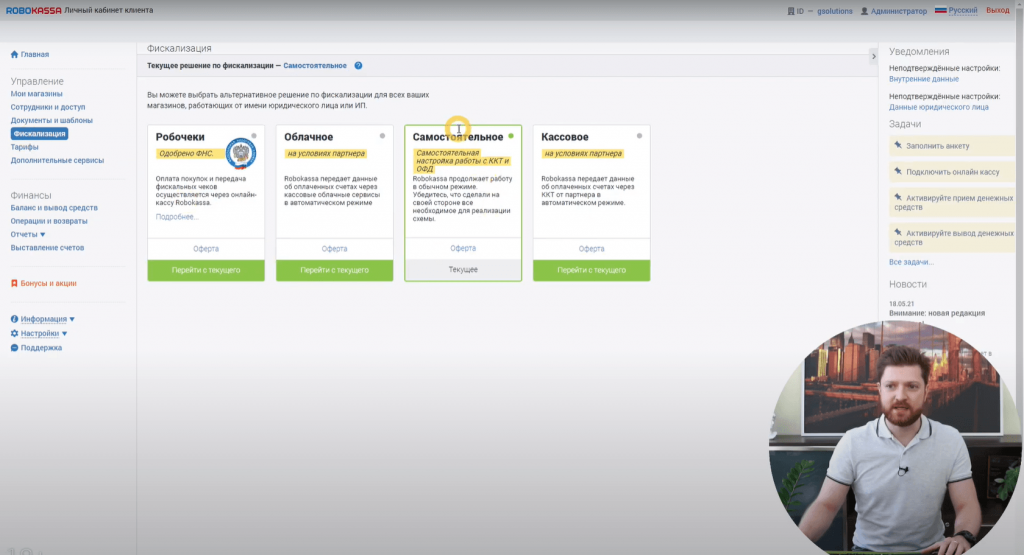Open the Подробнее link on Робочеки
Screen dimensions: 1024x555
[x=176, y=217]
